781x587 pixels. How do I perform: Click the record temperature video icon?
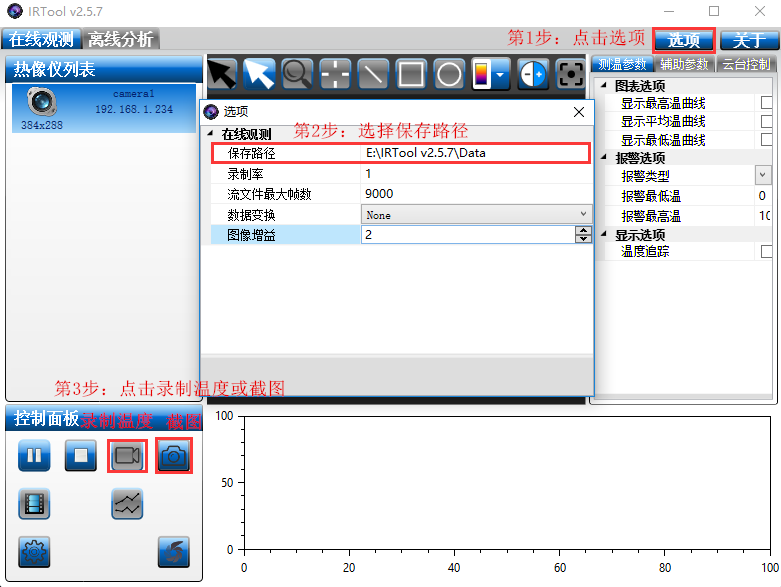coord(127,456)
